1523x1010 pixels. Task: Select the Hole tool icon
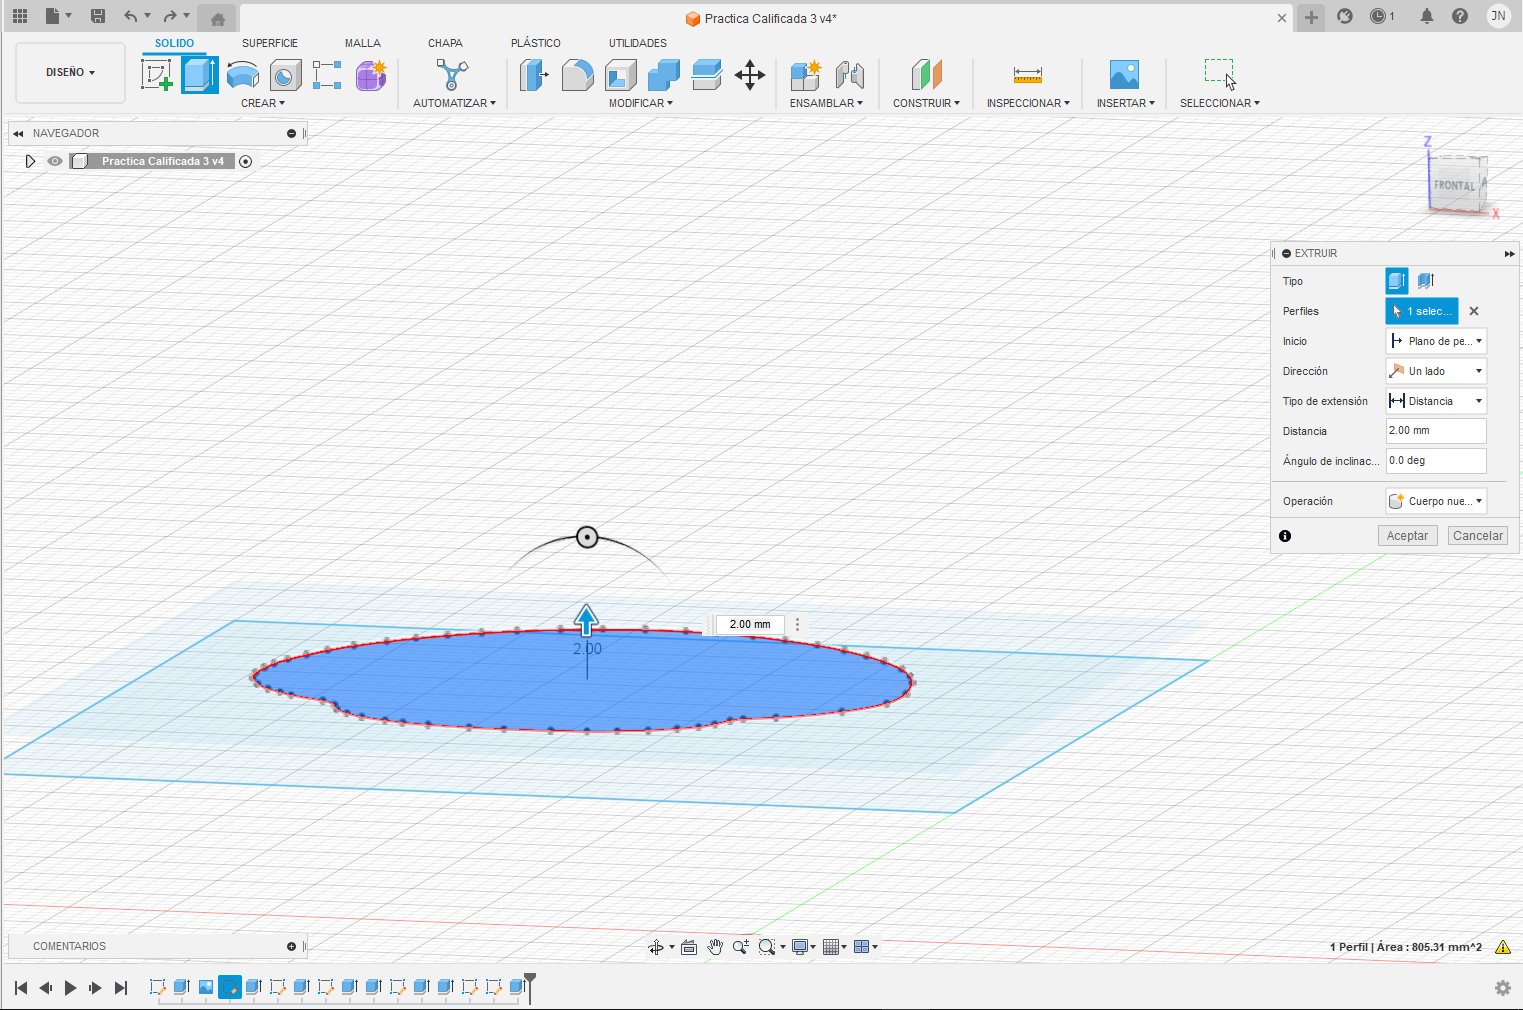[286, 75]
